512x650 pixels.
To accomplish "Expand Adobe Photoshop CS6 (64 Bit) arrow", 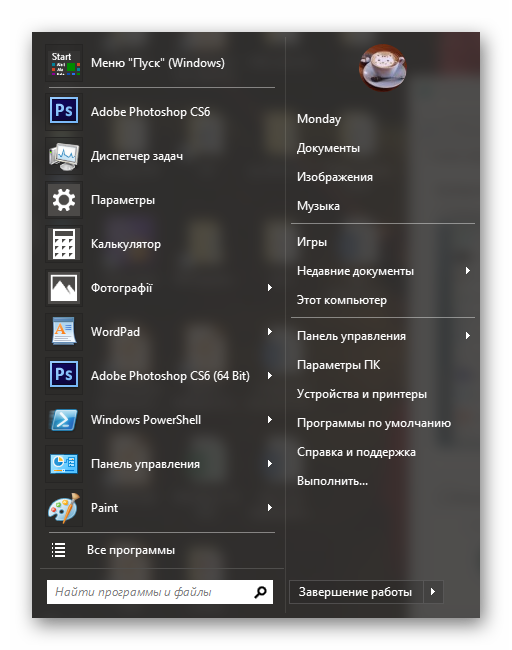I will pyautogui.click(x=270, y=376).
